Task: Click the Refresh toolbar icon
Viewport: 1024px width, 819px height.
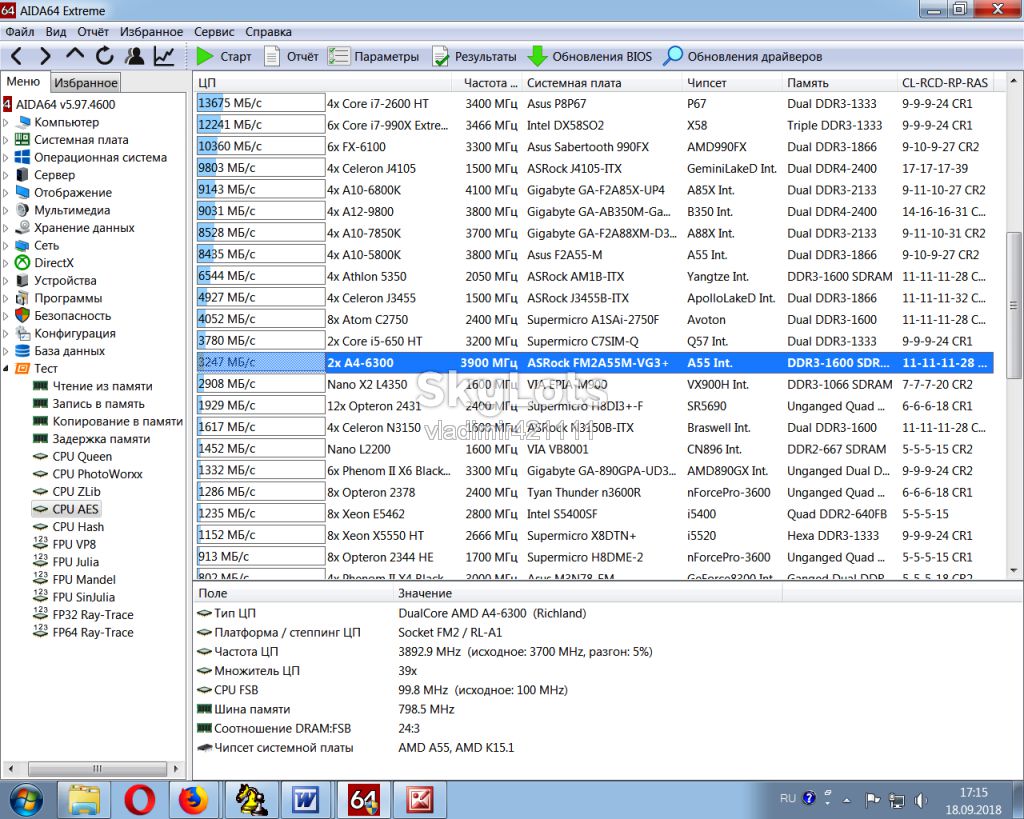Action: tap(104, 56)
